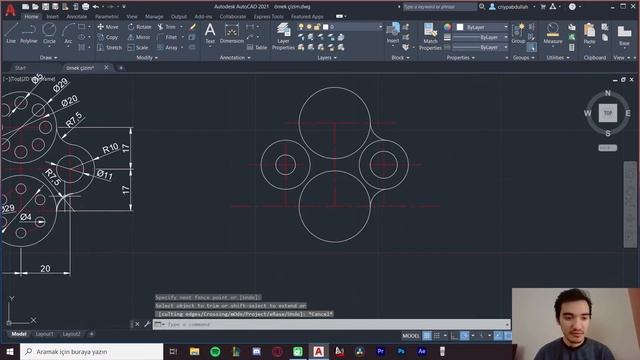The width and height of the screenshot is (640, 360).
Task: Click the Undo arrow in quick access toolbar
Action: pos(96,7)
